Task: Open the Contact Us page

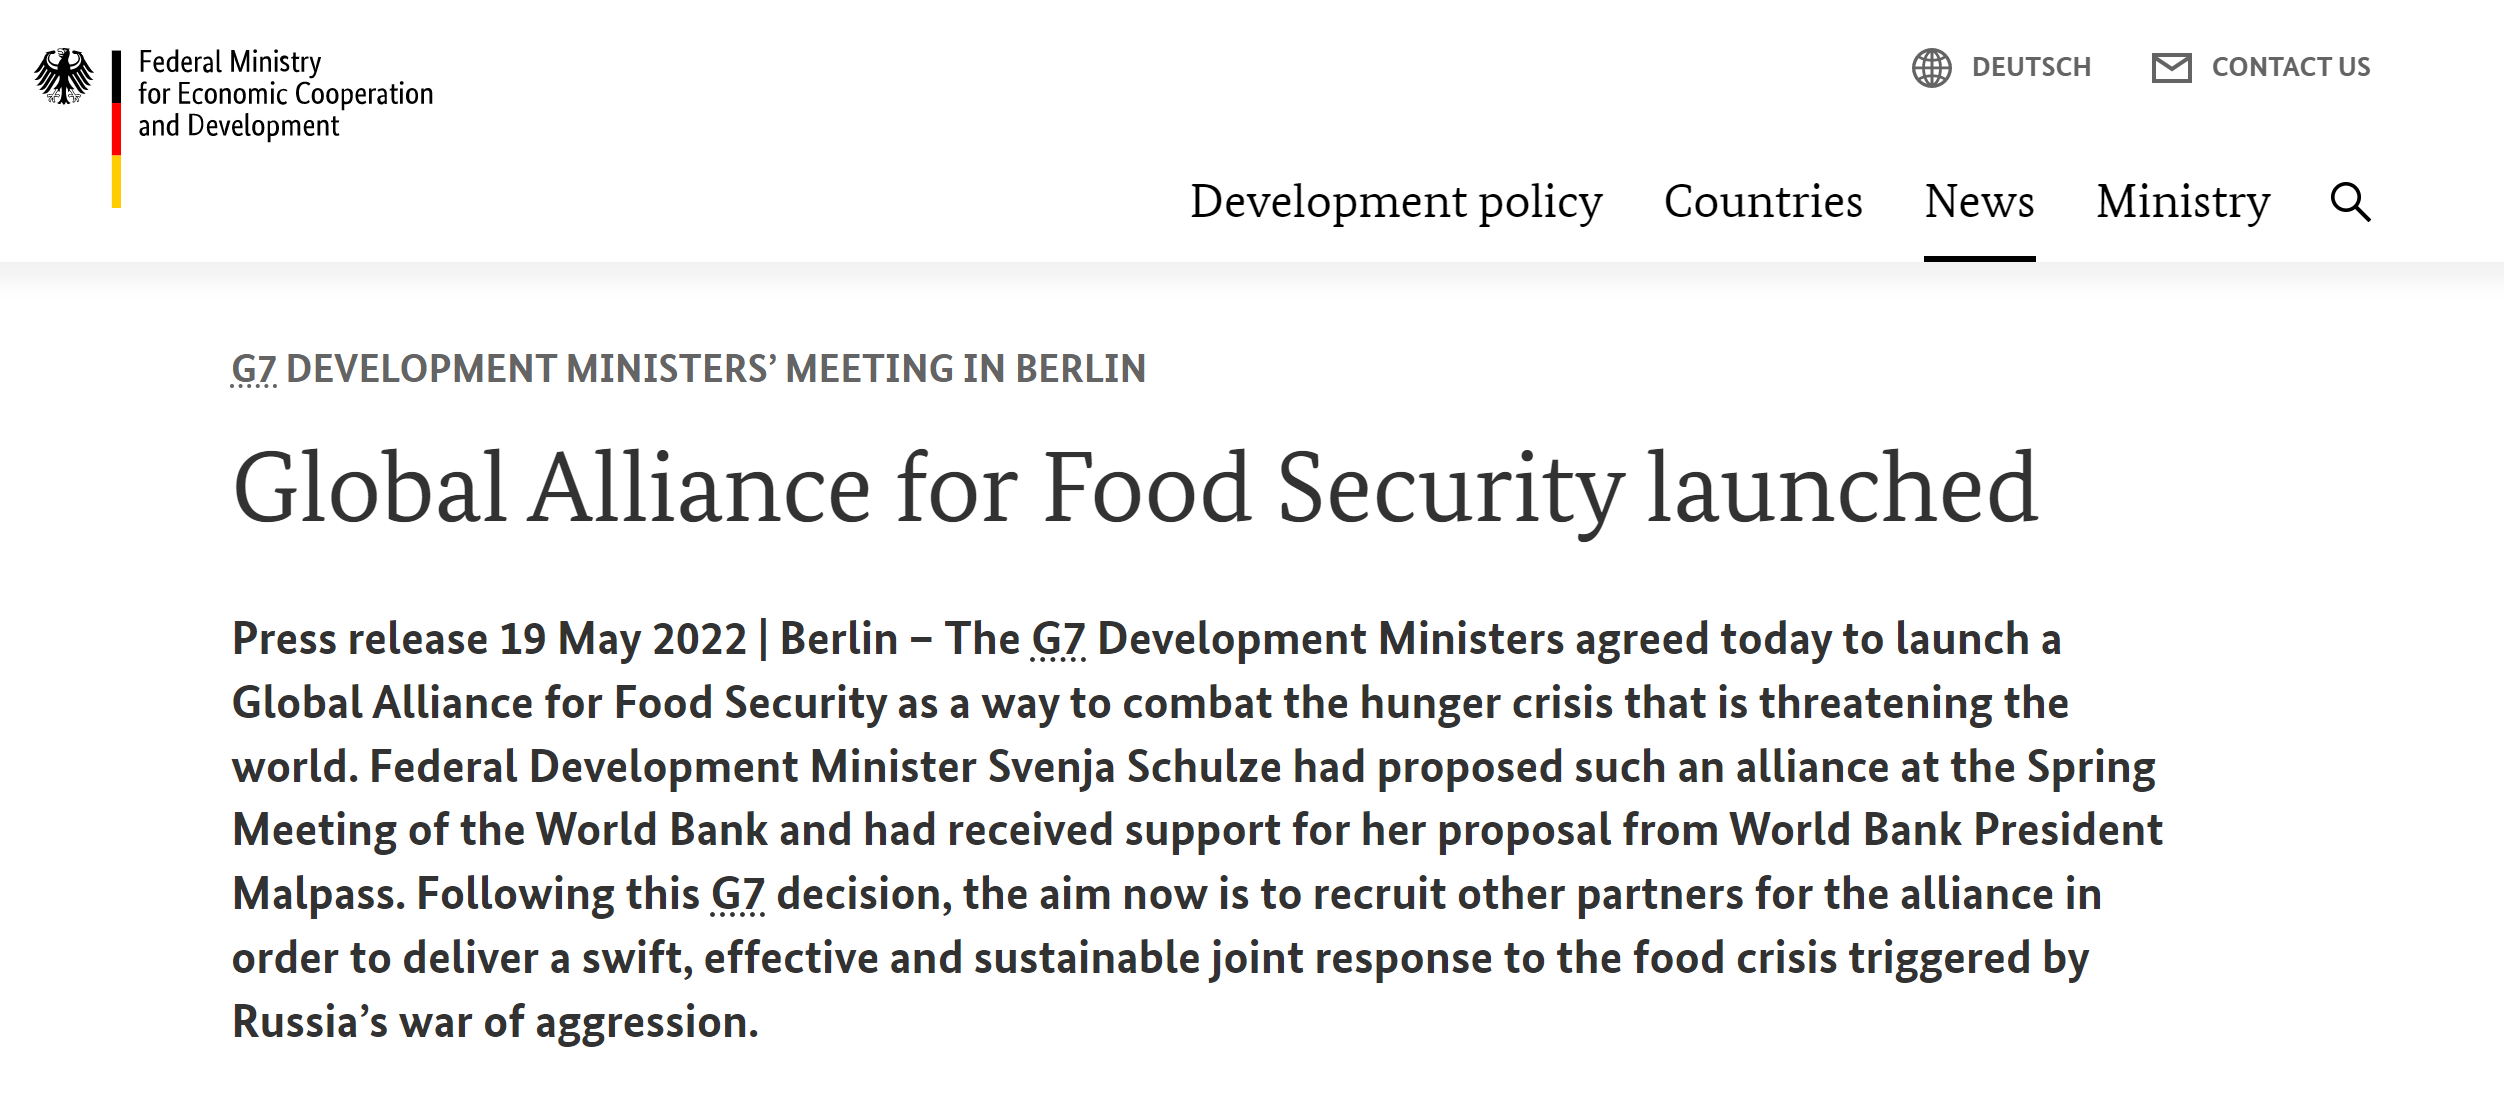Action: click(x=2290, y=67)
